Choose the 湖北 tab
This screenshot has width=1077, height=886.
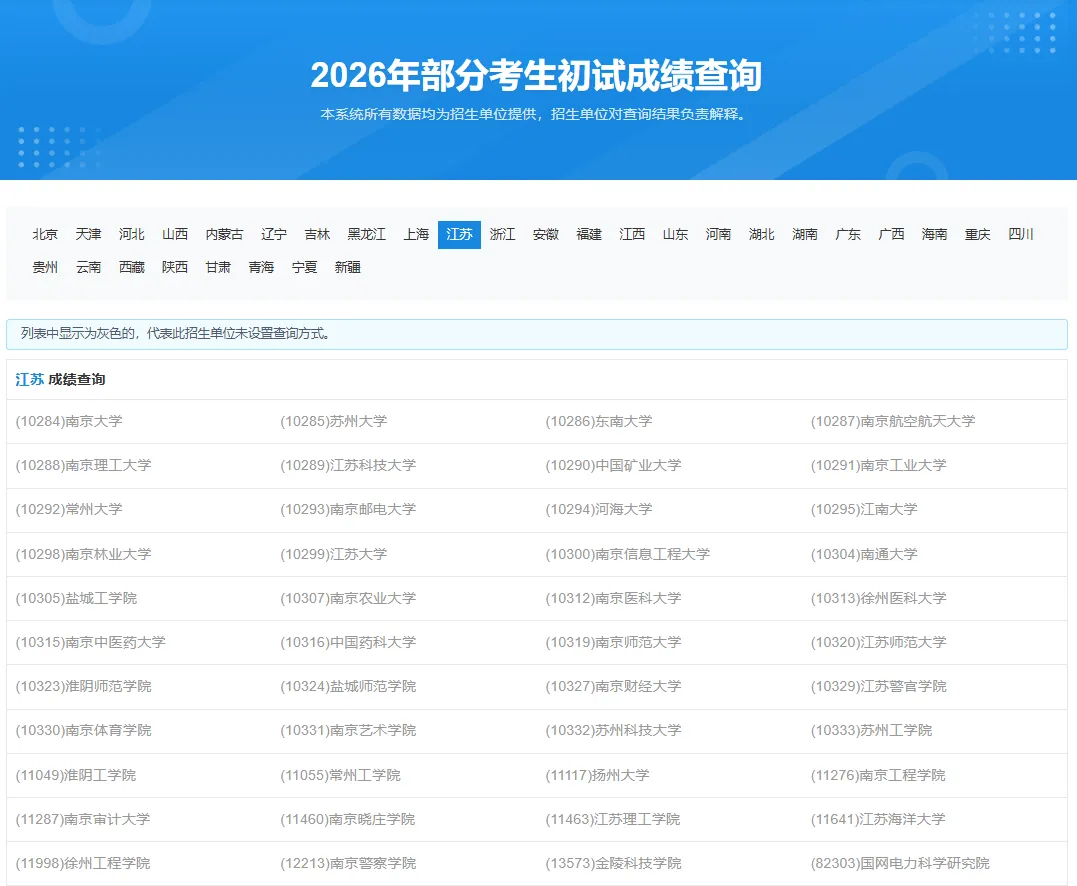(762, 234)
